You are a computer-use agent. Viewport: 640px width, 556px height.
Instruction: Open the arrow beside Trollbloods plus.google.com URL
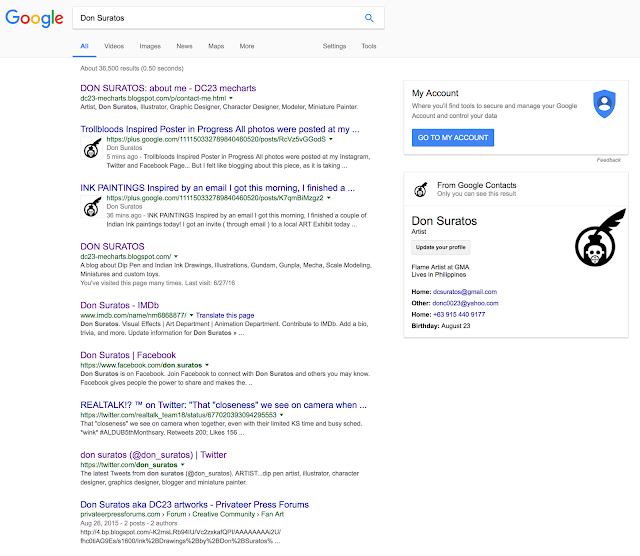click(x=331, y=139)
